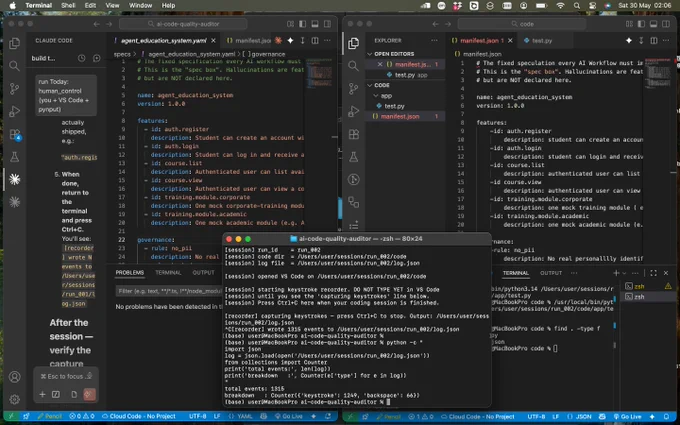Click problems filter input field

169,291
